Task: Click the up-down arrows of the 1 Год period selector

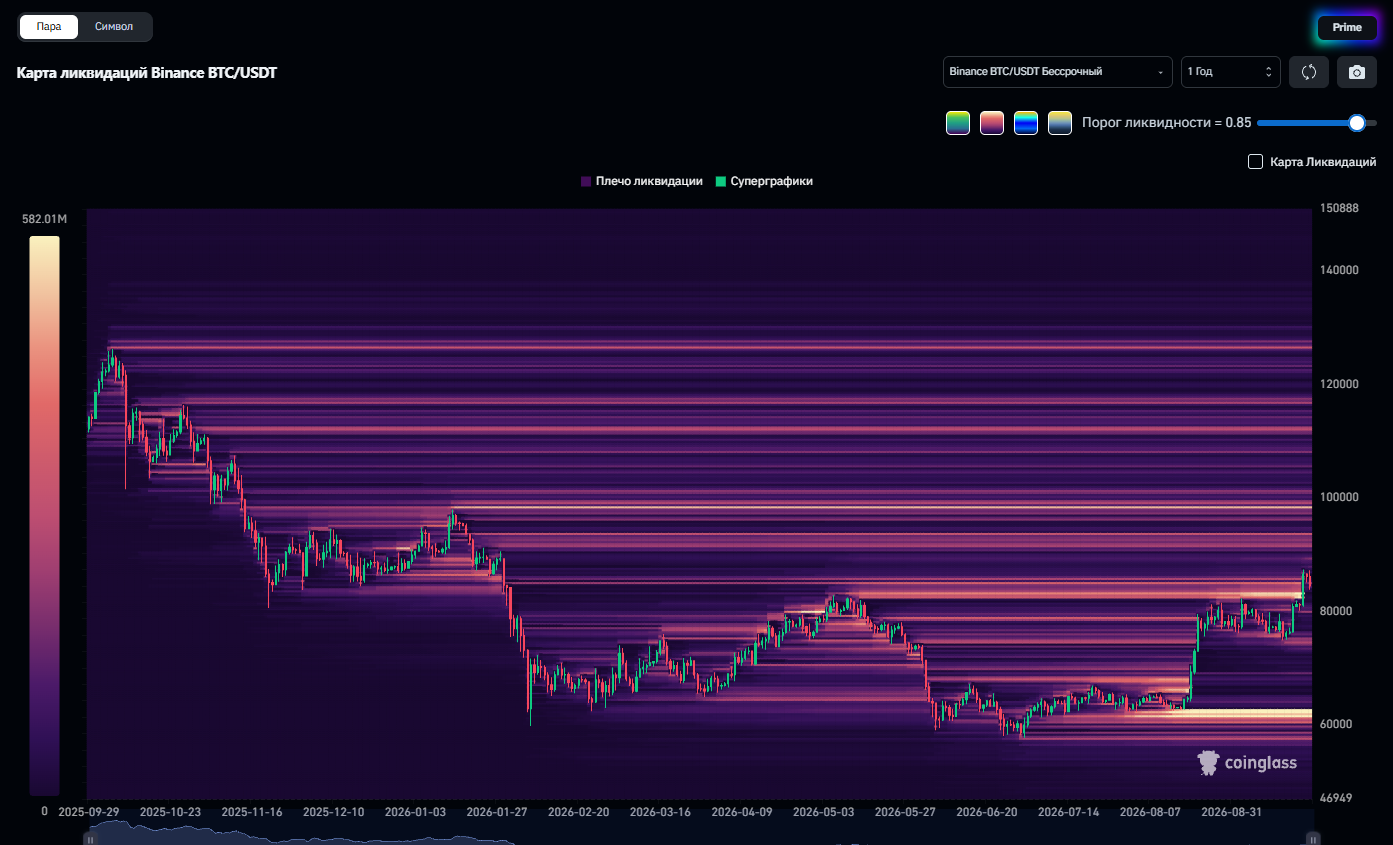Action: pyautogui.click(x=1269, y=72)
